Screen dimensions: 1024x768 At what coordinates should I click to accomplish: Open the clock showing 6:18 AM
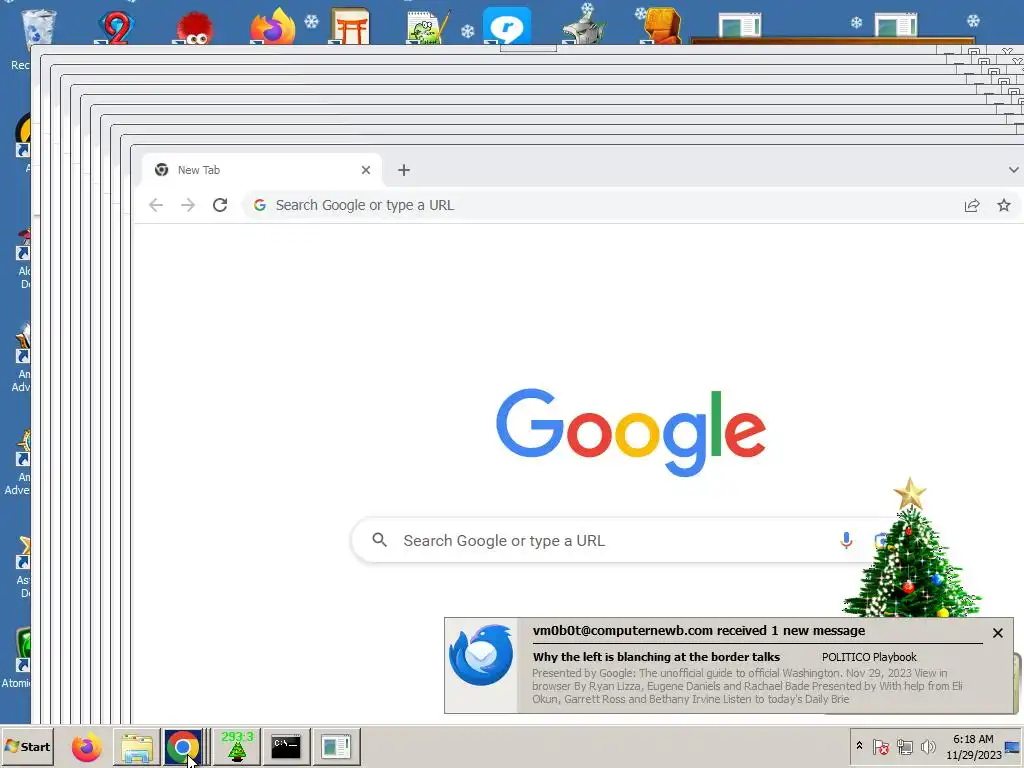point(973,746)
